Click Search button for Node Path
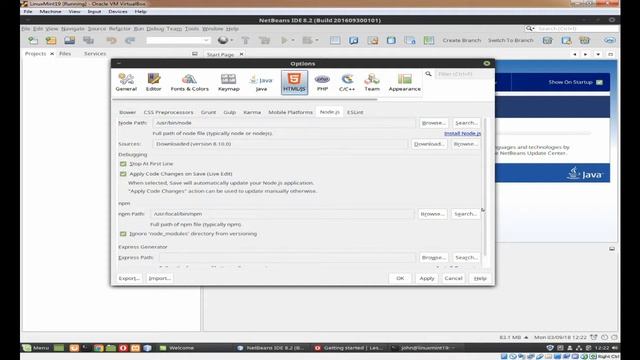Viewport: 640px width, 360px height. point(466,123)
